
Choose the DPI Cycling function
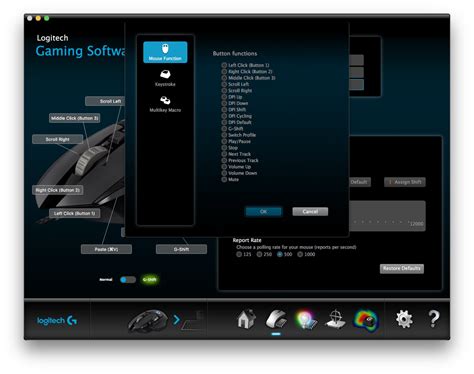click(x=224, y=116)
